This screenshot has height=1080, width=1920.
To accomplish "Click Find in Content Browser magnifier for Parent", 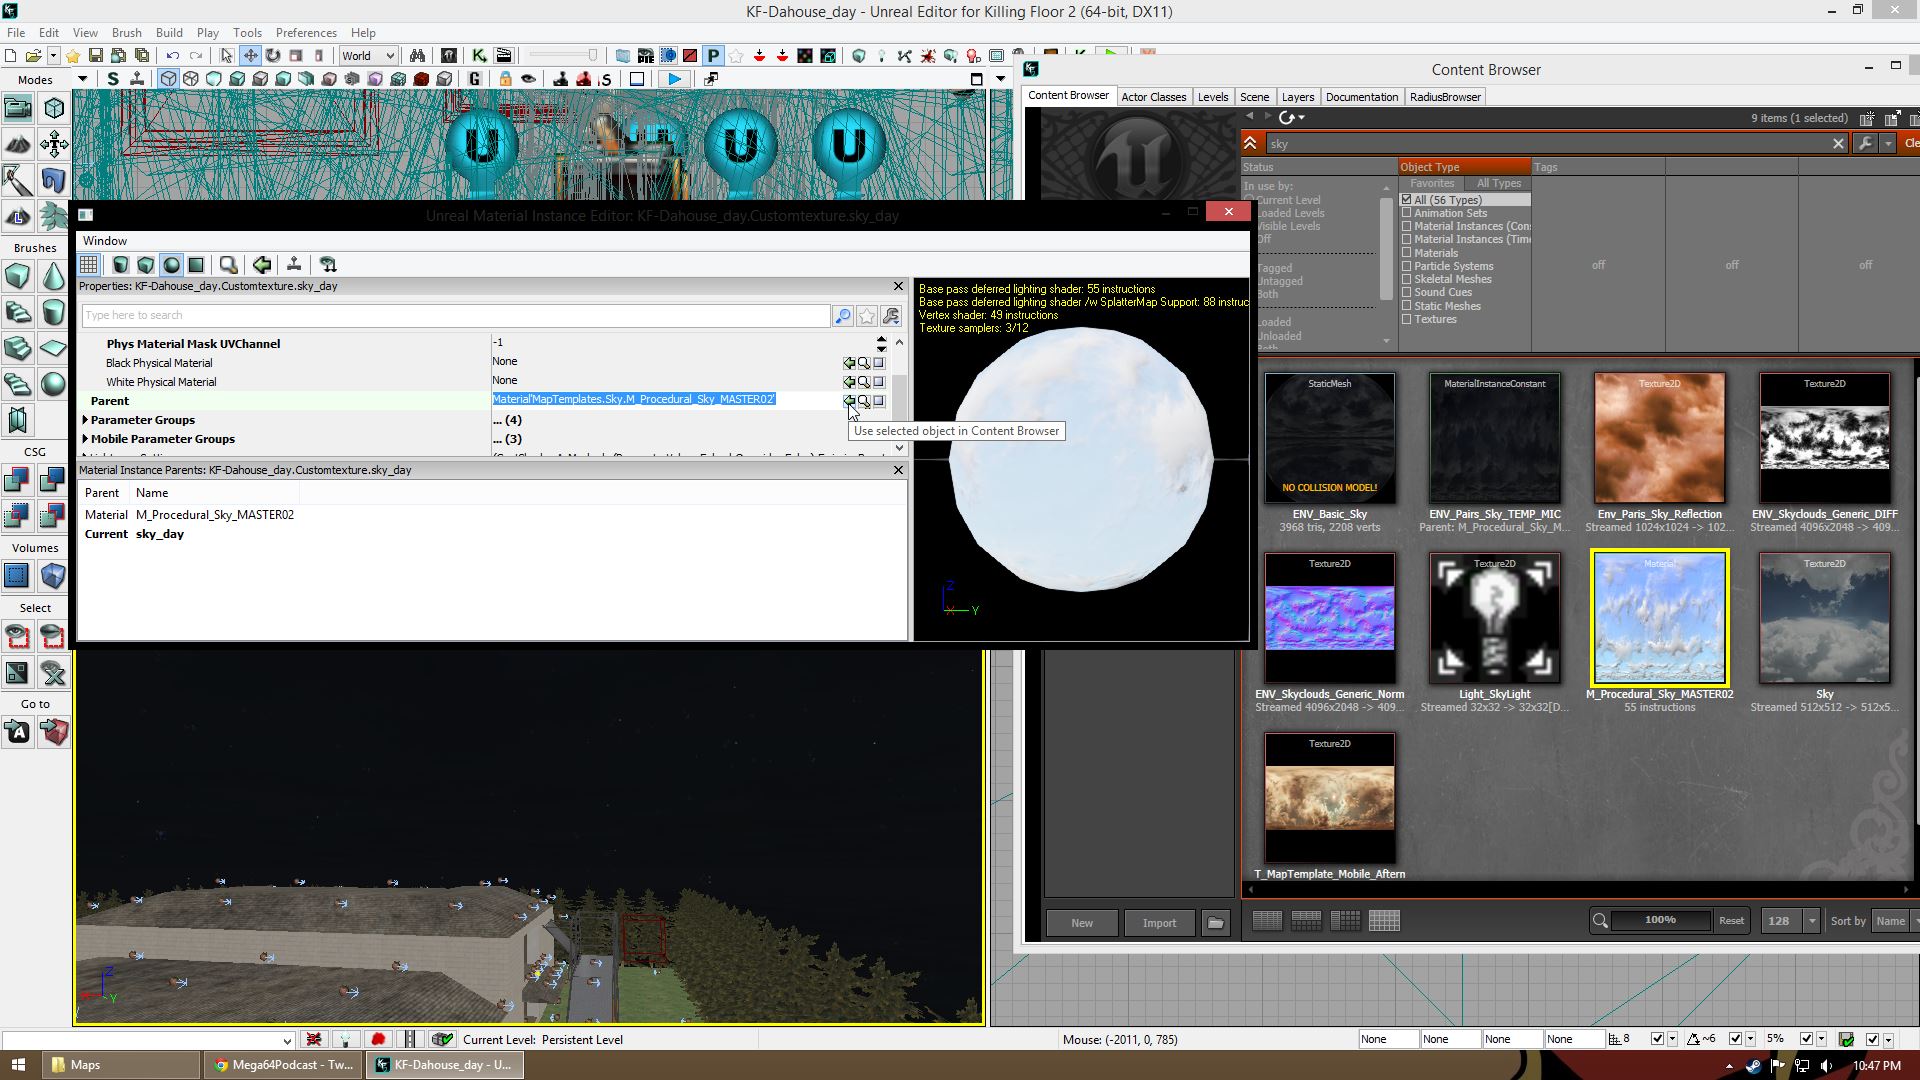I will (x=864, y=401).
